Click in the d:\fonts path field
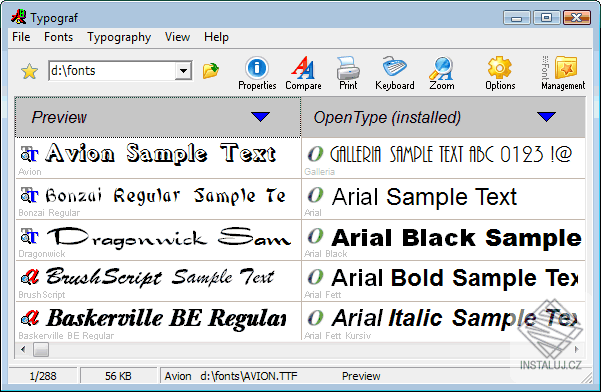Image resolution: width=601 pixels, height=392 pixels. tap(113, 71)
